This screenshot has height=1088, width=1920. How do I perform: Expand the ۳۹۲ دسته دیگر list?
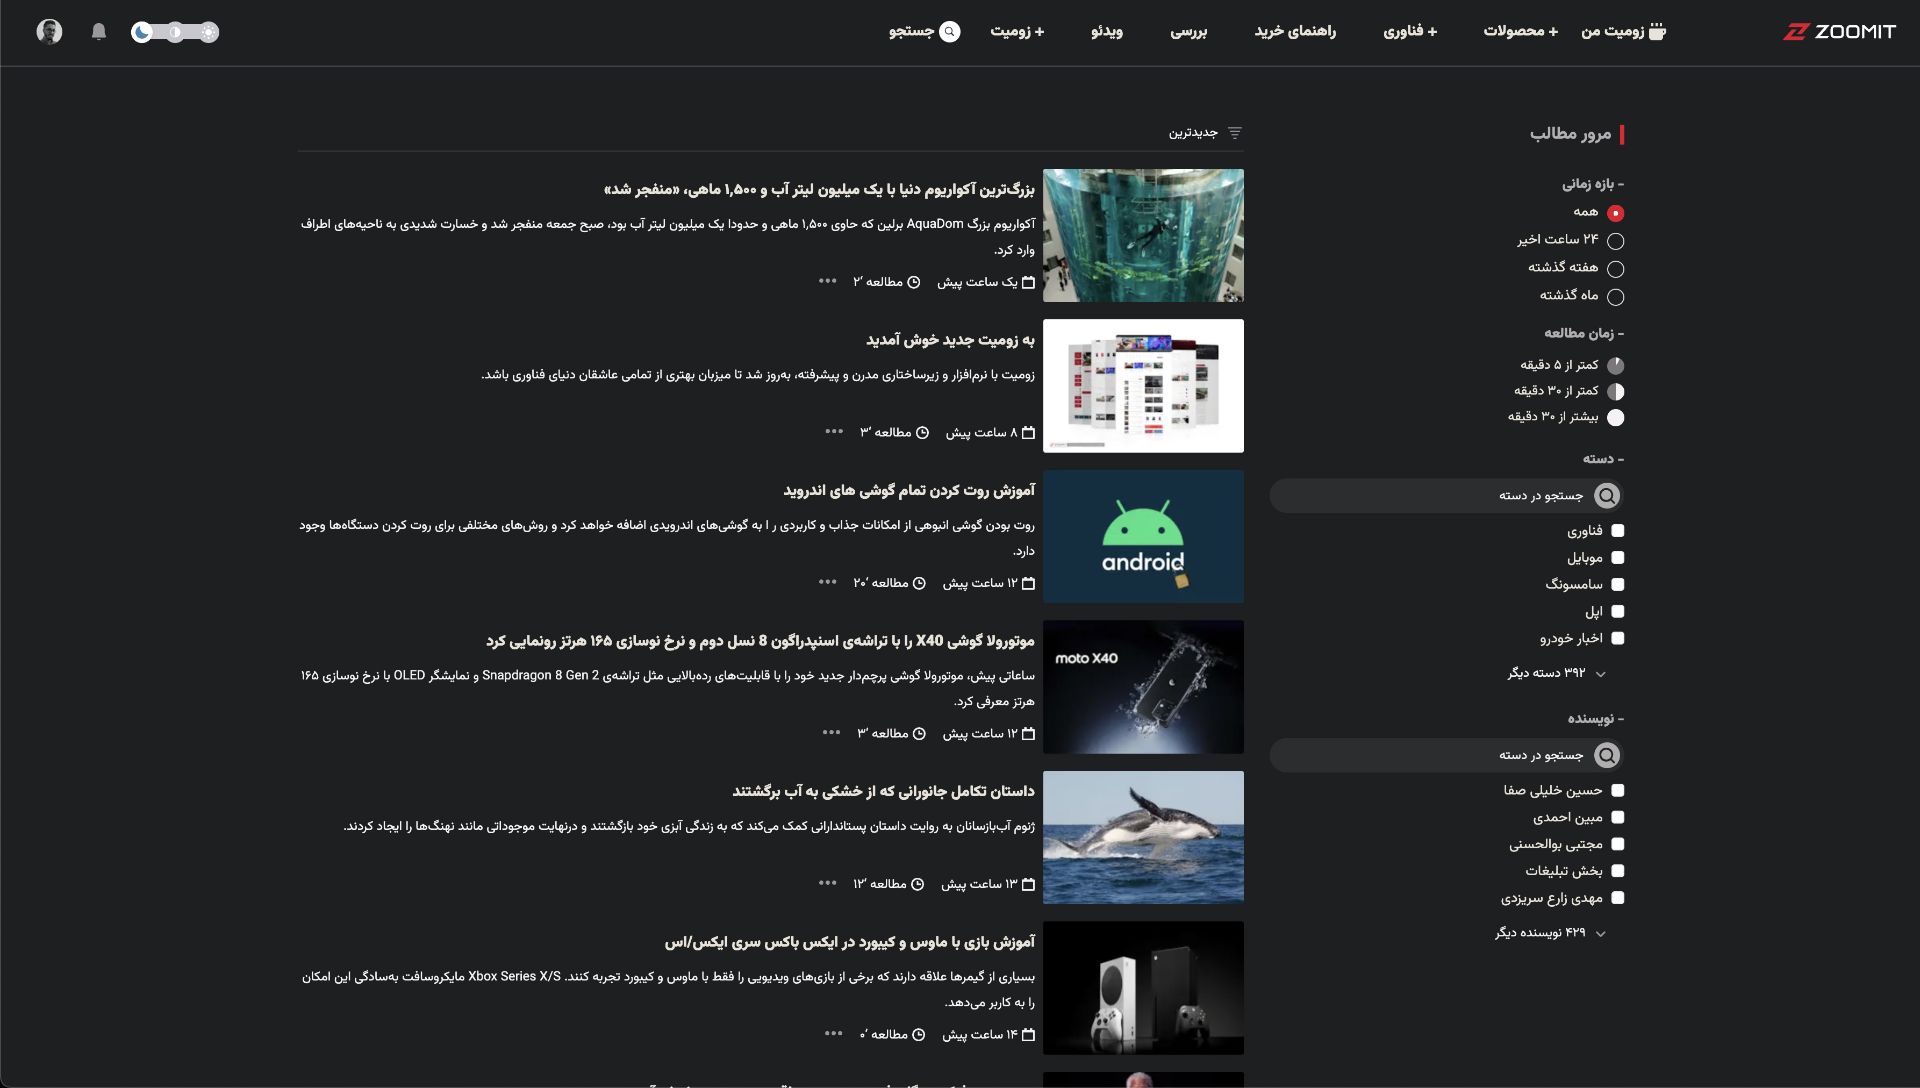[1555, 673]
